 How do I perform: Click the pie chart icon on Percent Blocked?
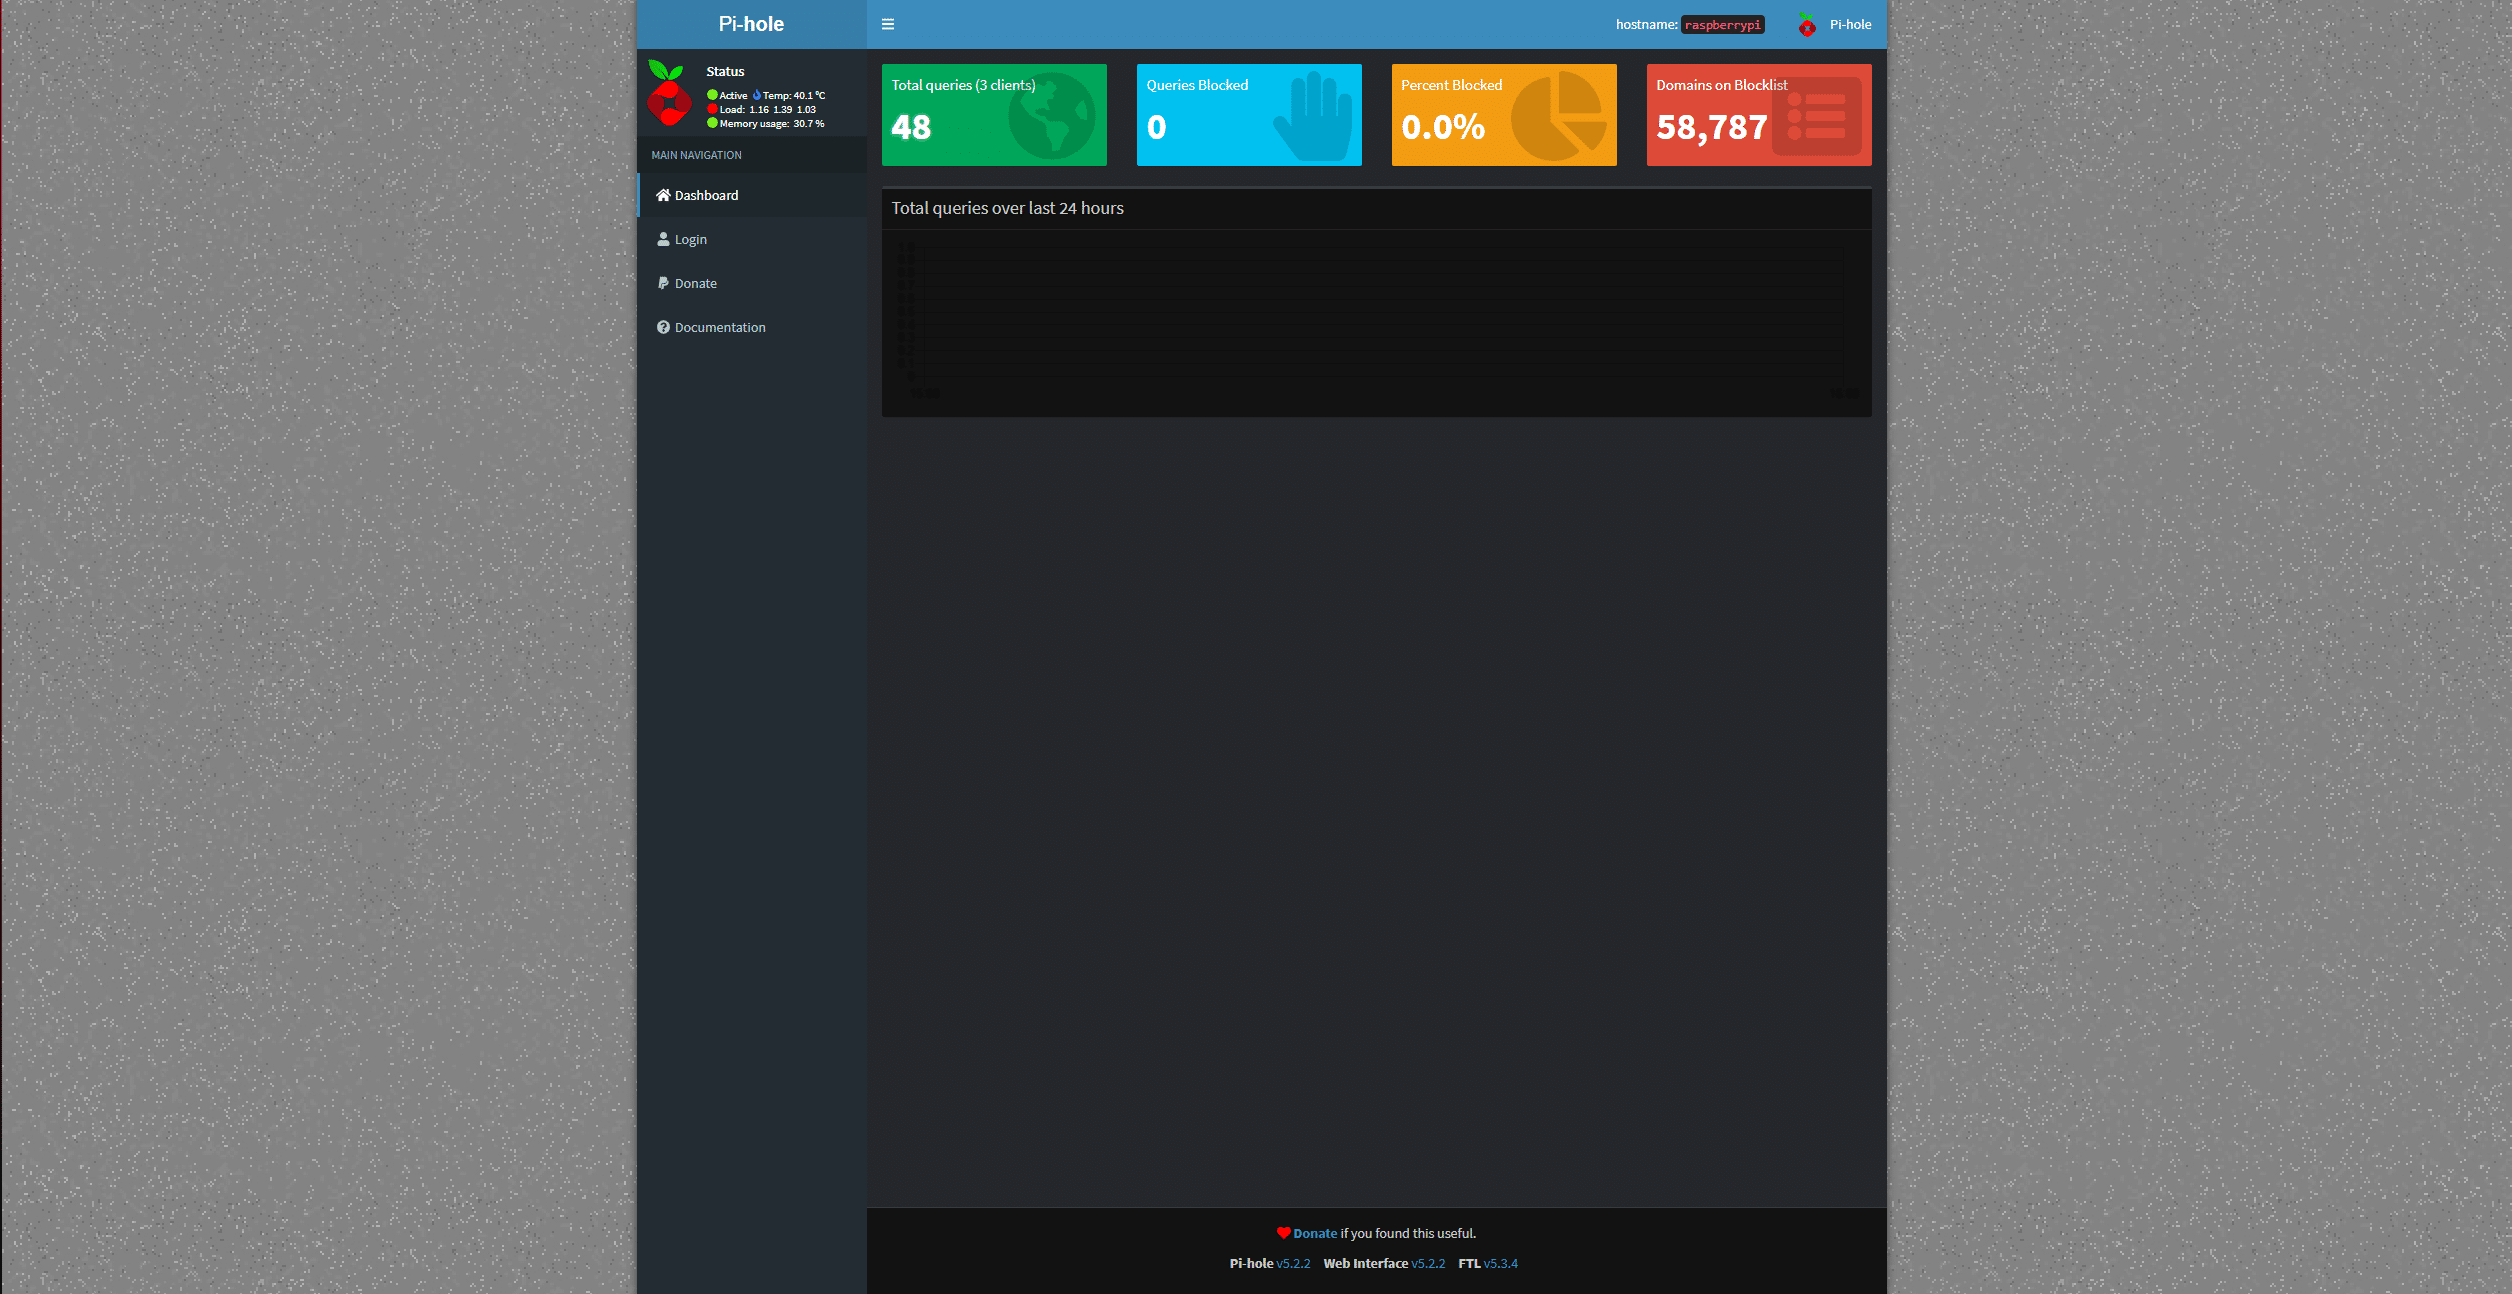pos(1559,115)
